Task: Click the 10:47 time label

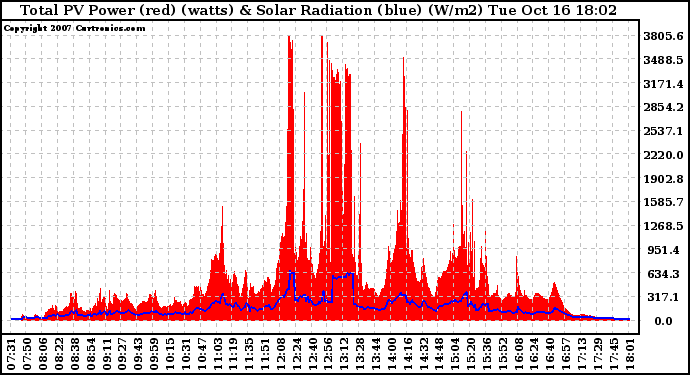Action: [x=201, y=354]
